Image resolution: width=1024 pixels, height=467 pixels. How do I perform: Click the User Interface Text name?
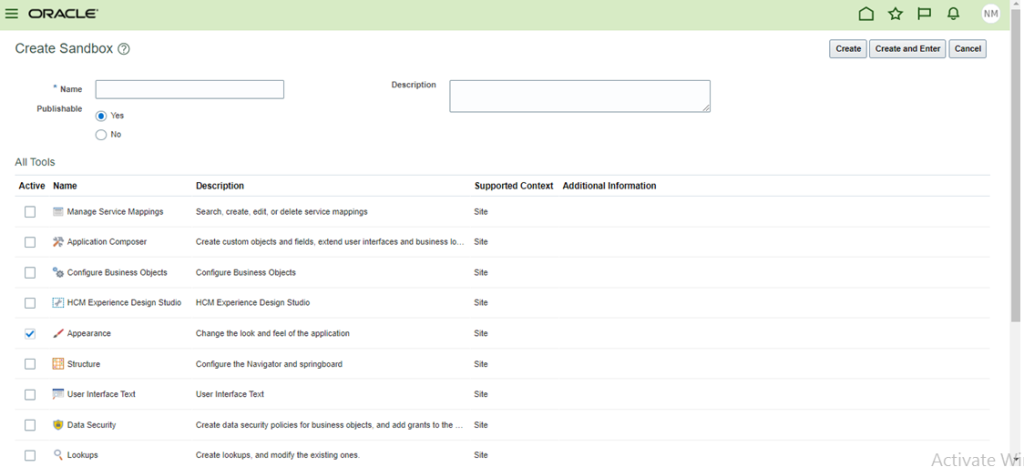[101, 395]
